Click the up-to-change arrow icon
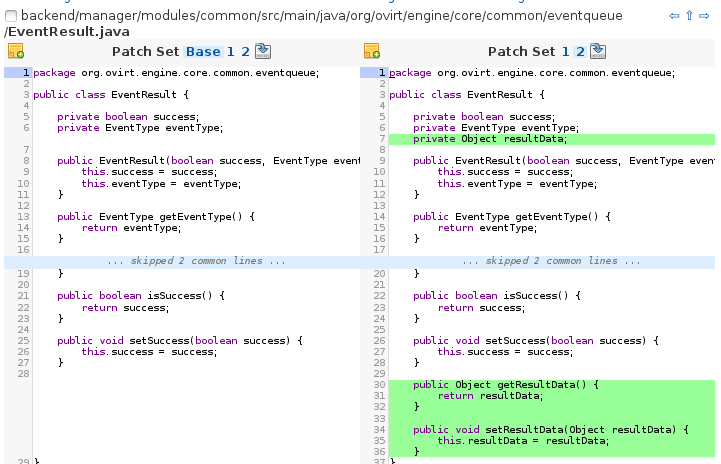The height and width of the screenshot is (464, 721). 690,17
